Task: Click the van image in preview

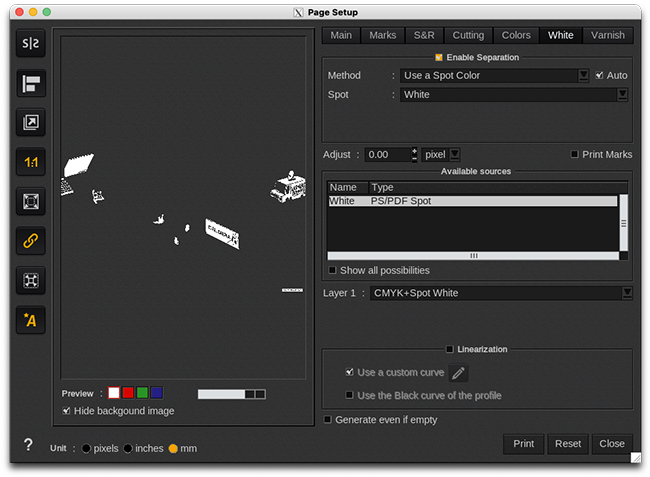Action: coord(289,187)
